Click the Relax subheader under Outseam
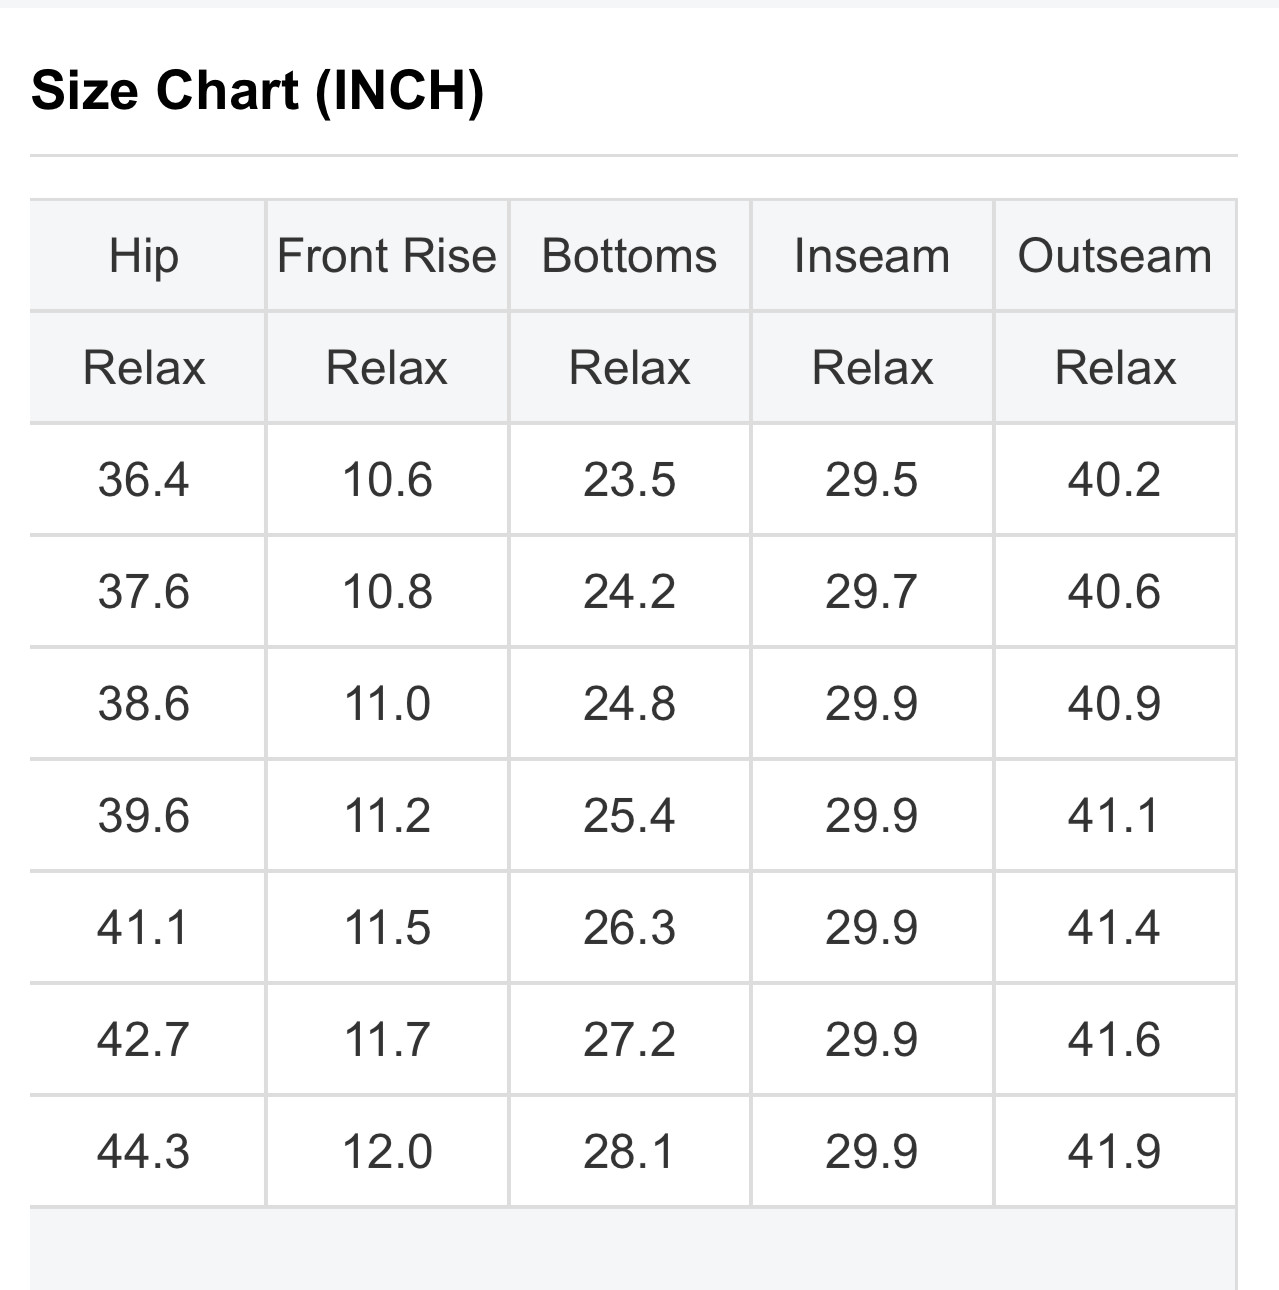Image resolution: width=1279 pixels, height=1290 pixels. [x=1114, y=368]
